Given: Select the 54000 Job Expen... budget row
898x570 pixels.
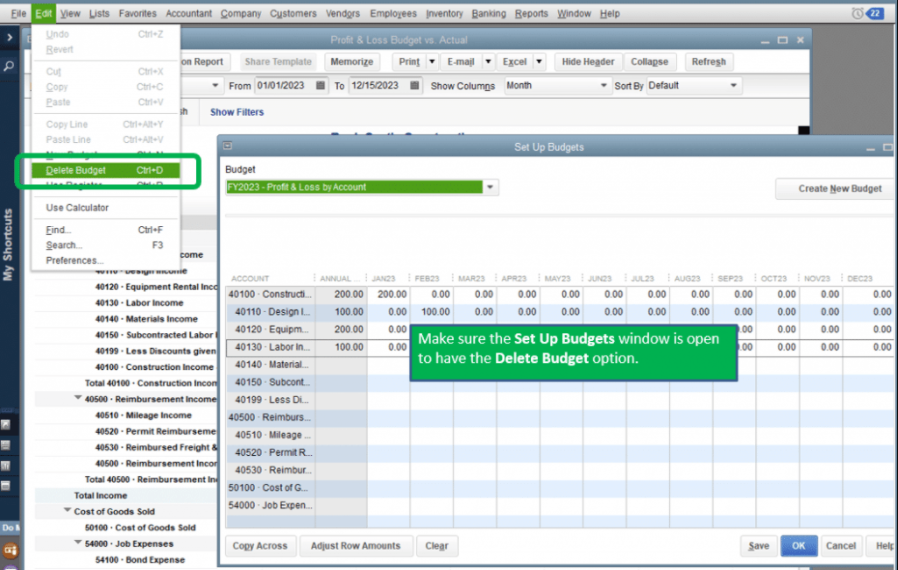Looking at the screenshot, I should 560,506.
